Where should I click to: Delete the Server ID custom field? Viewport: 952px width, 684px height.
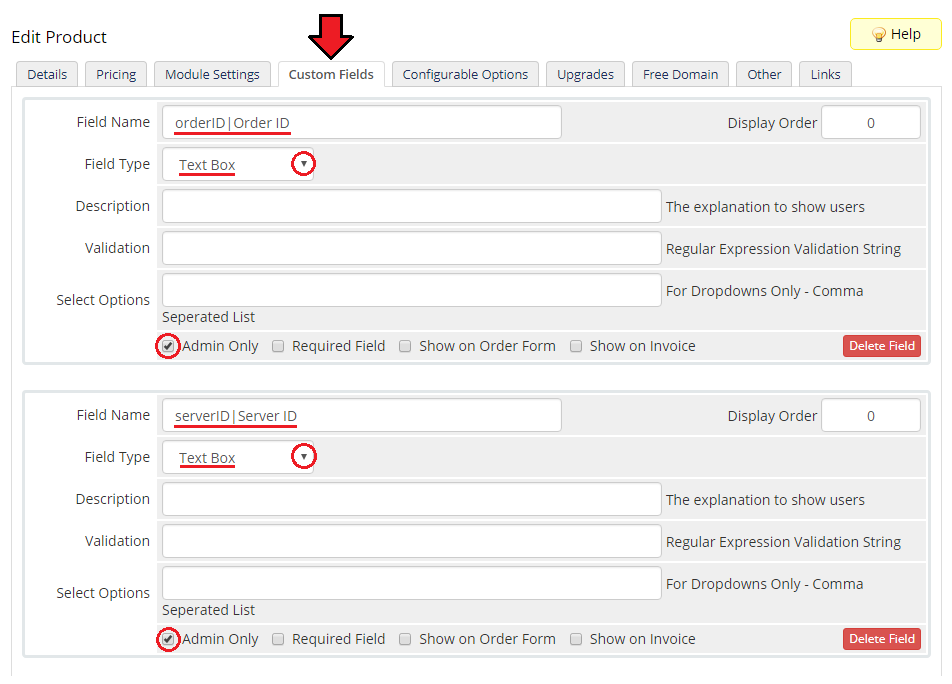882,639
